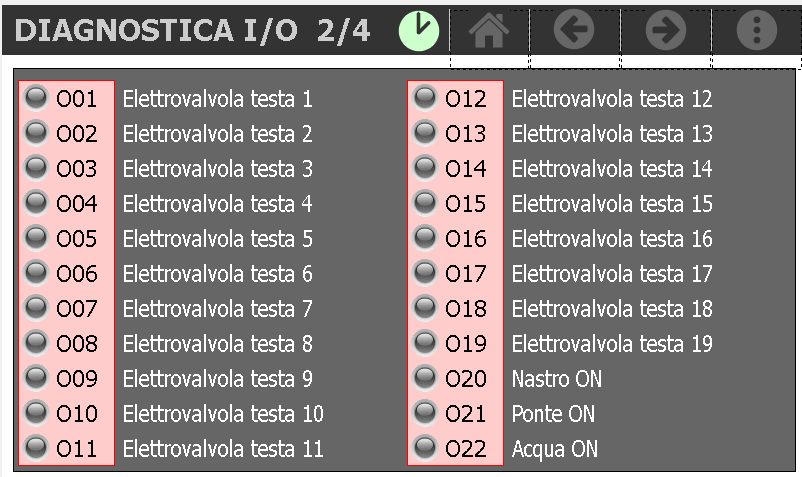The height and width of the screenshot is (477, 802).
Task: Toggle output O11 indicator
Action: 37,448
